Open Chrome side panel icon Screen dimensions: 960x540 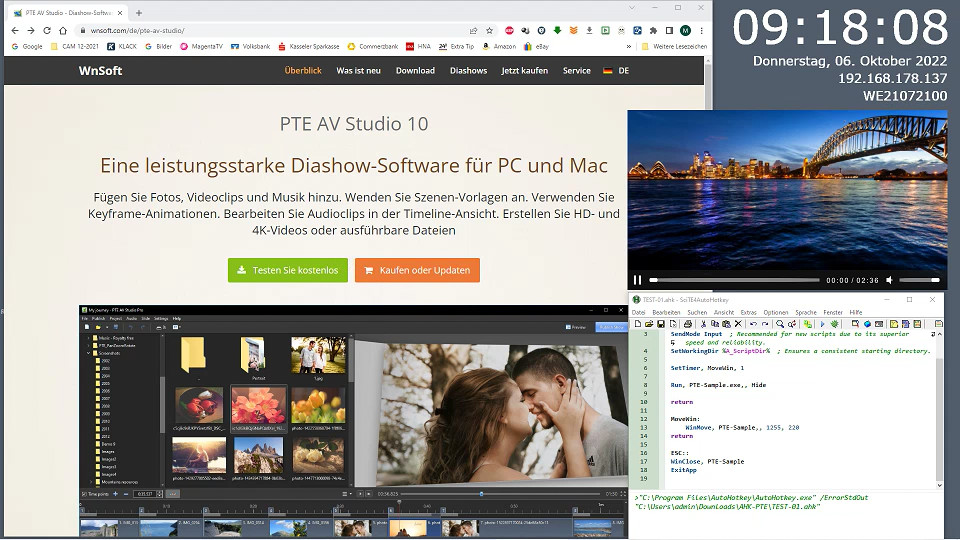click(669, 31)
